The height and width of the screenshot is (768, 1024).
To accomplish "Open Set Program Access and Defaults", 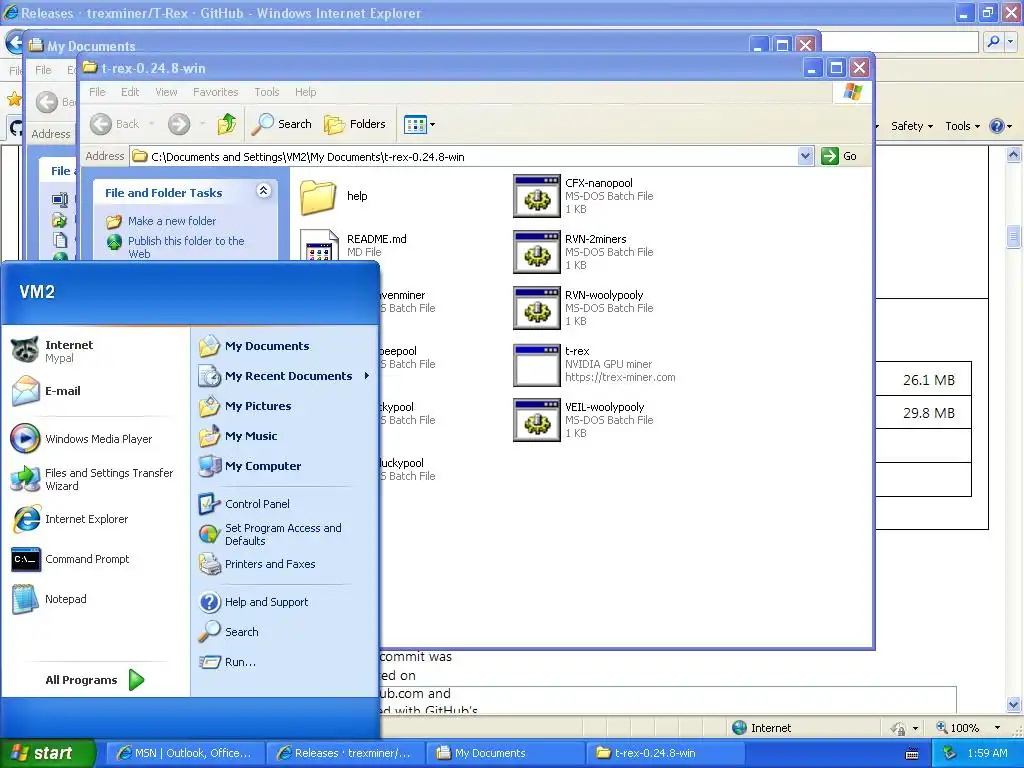I will click(270, 534).
